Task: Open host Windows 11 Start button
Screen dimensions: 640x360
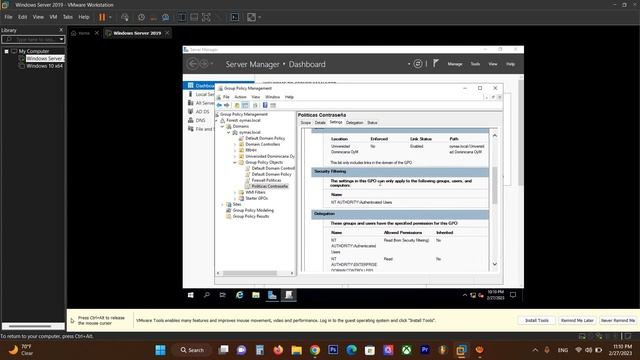Action: coord(161,350)
